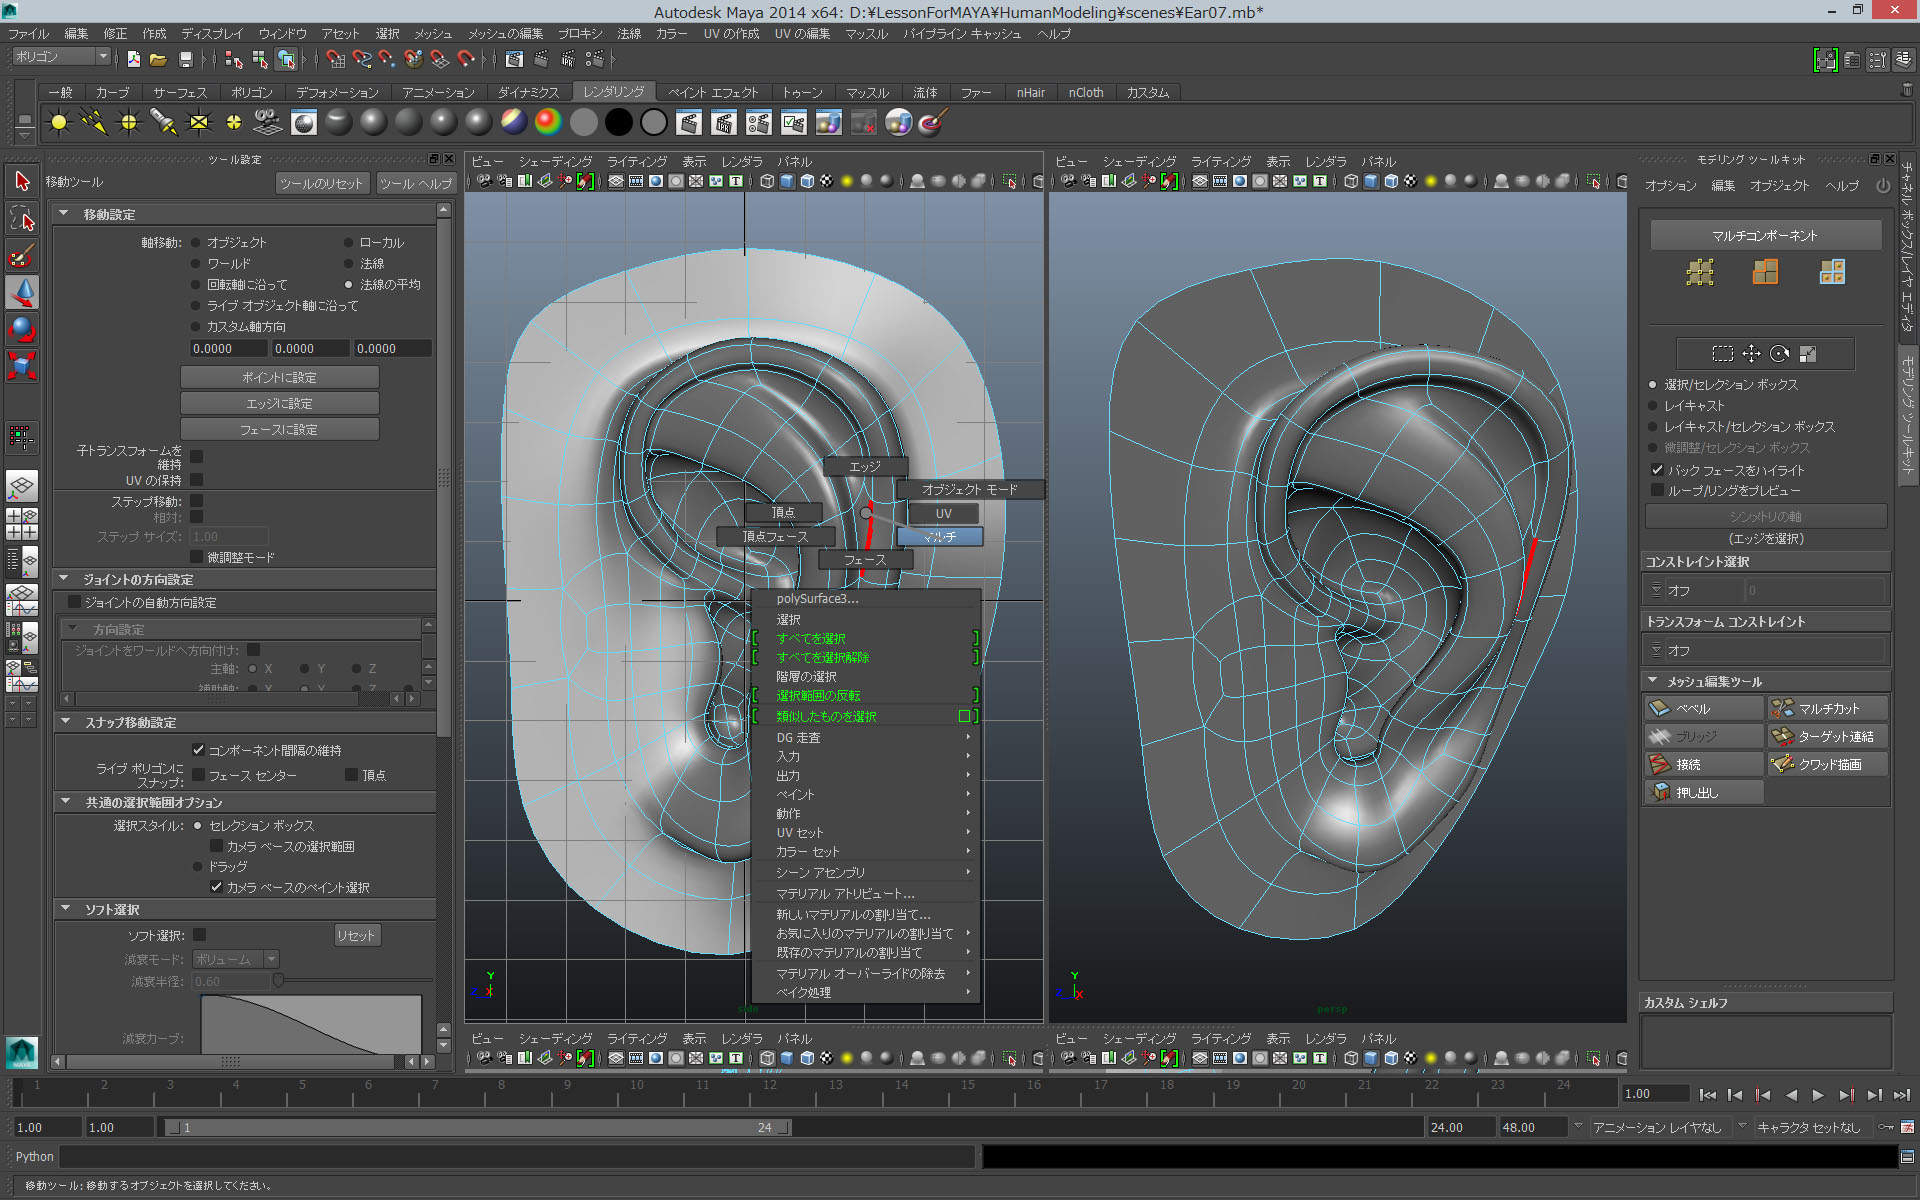This screenshot has width=1920, height=1200.
Task: Select the Scale tool cube icon
Action: pos(22,365)
